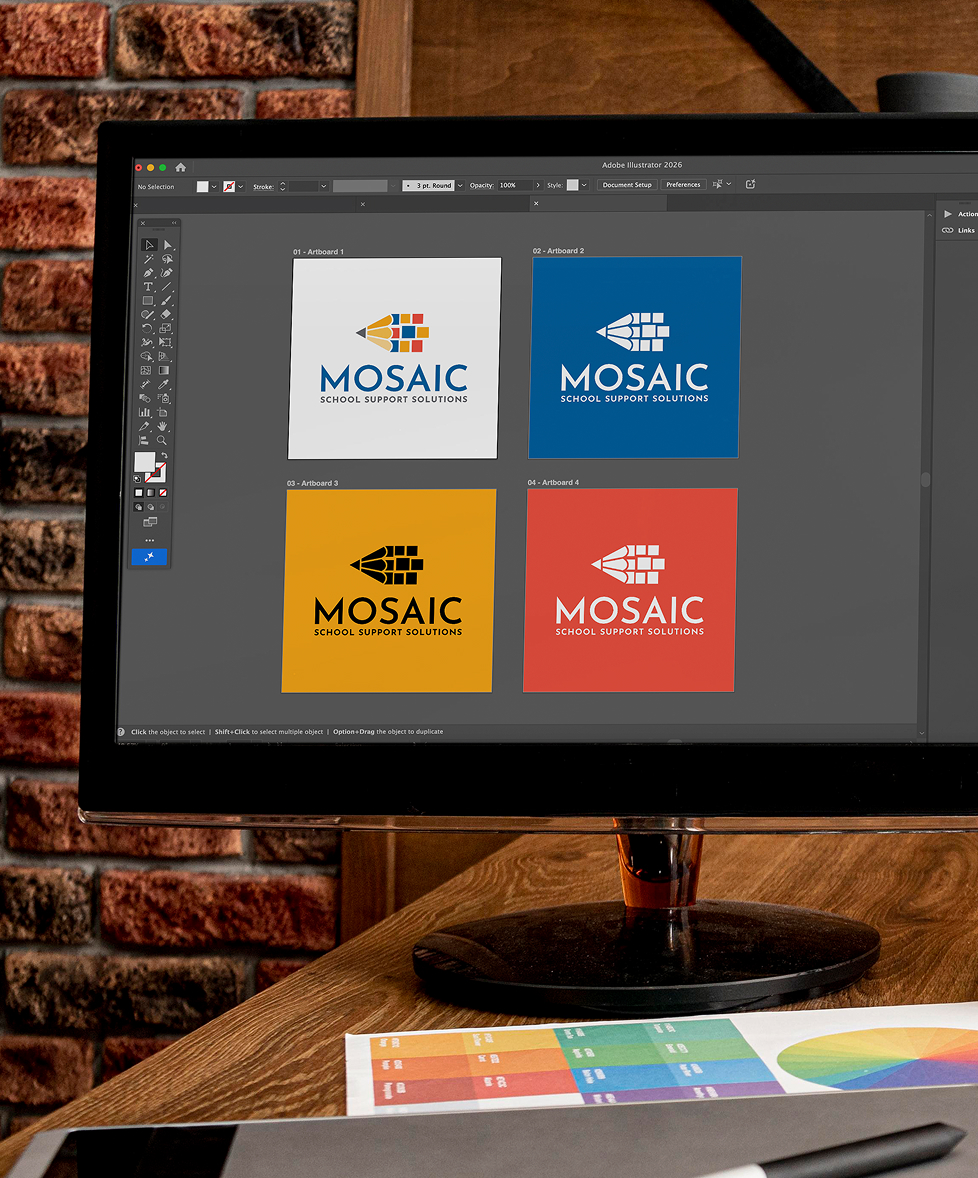978x1178 pixels.
Task: Select the Pen tool
Action: point(147,273)
